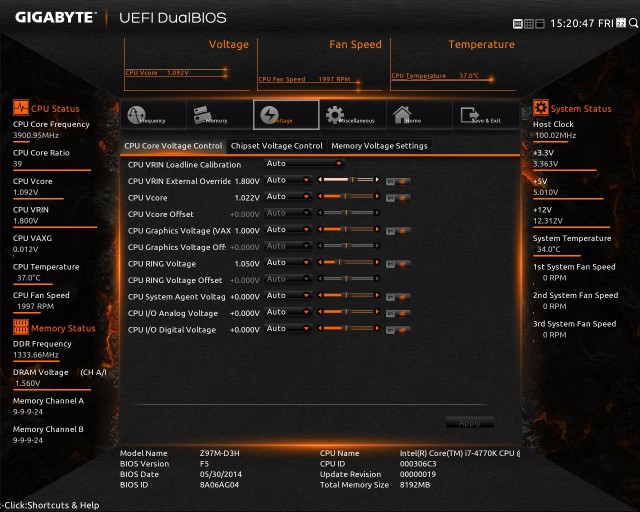
Task: Toggle on/off switch for CPU System Agent Voltage
Action: 398,297
